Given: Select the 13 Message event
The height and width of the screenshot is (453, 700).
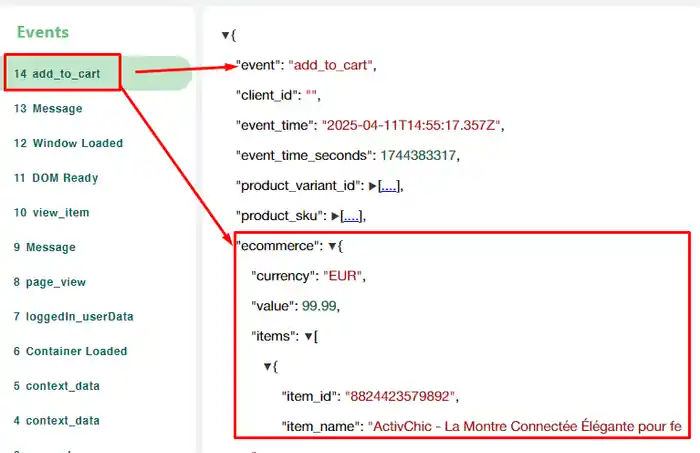Looking at the screenshot, I should click(x=48, y=108).
